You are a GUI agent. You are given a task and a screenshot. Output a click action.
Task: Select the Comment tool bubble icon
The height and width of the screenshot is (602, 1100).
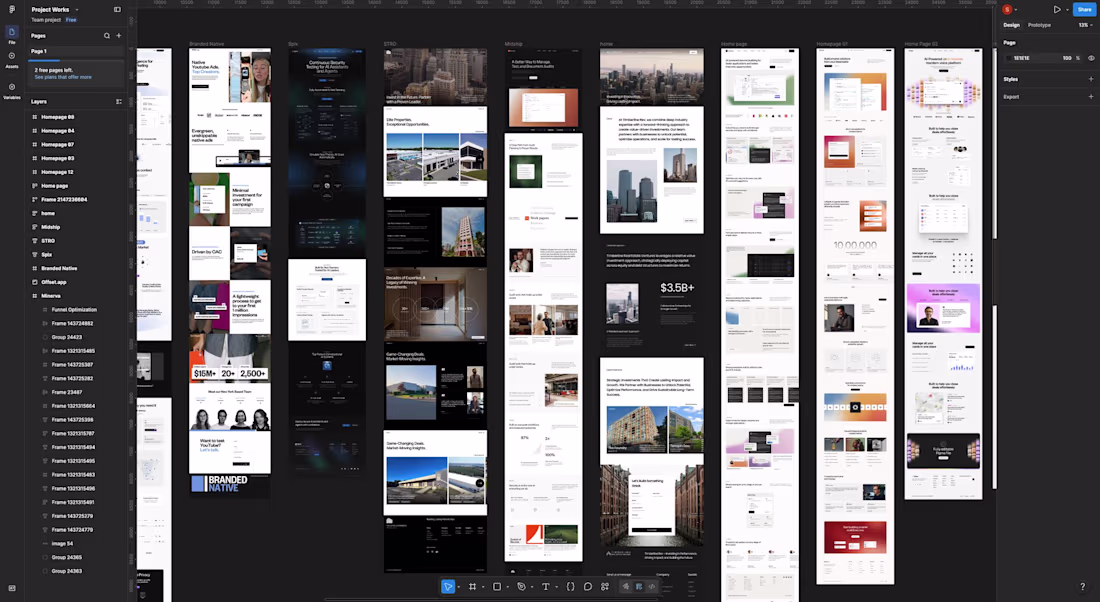[x=588, y=587]
